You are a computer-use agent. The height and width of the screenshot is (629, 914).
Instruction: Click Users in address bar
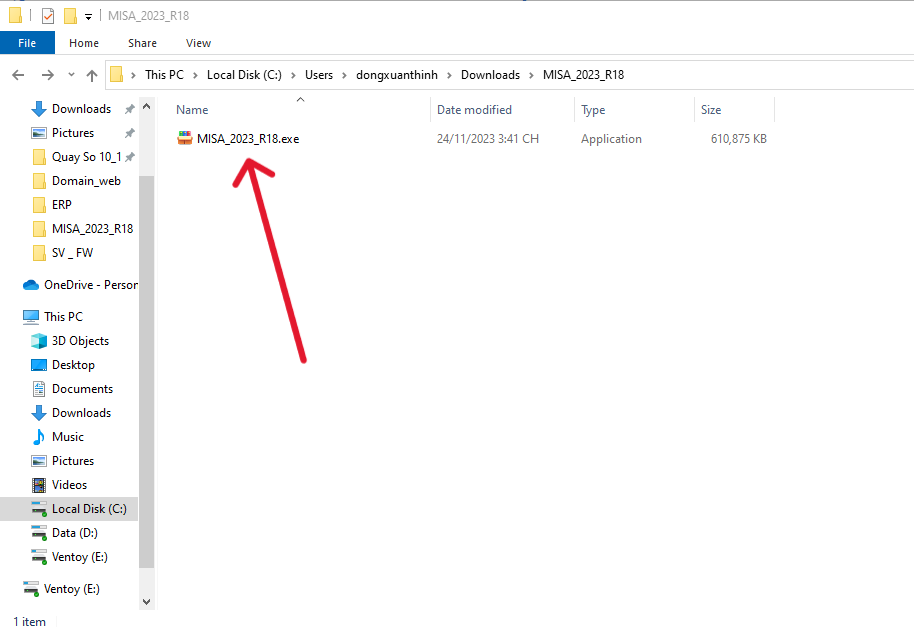(x=319, y=75)
